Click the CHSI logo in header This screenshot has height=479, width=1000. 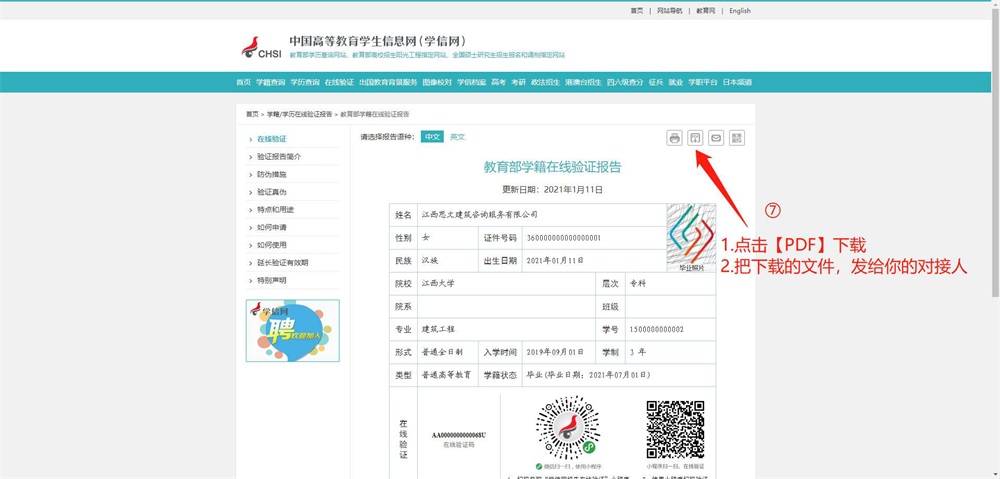[x=262, y=47]
